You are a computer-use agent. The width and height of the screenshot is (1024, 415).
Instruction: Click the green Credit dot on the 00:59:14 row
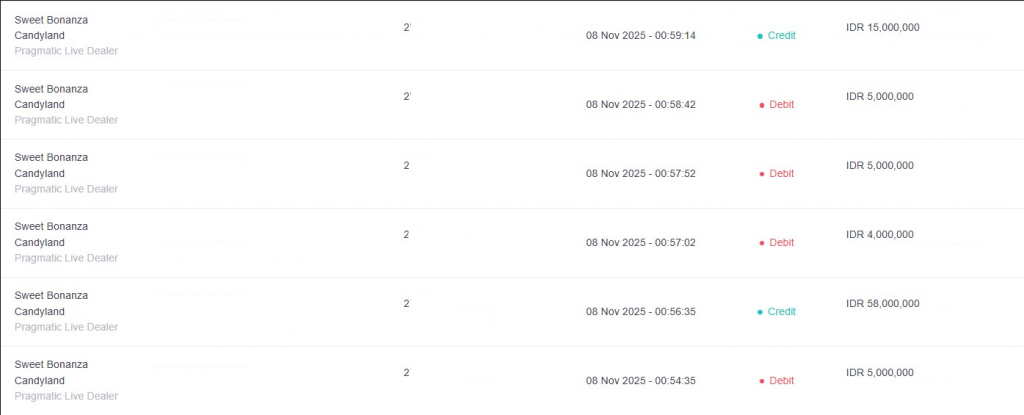(760, 36)
